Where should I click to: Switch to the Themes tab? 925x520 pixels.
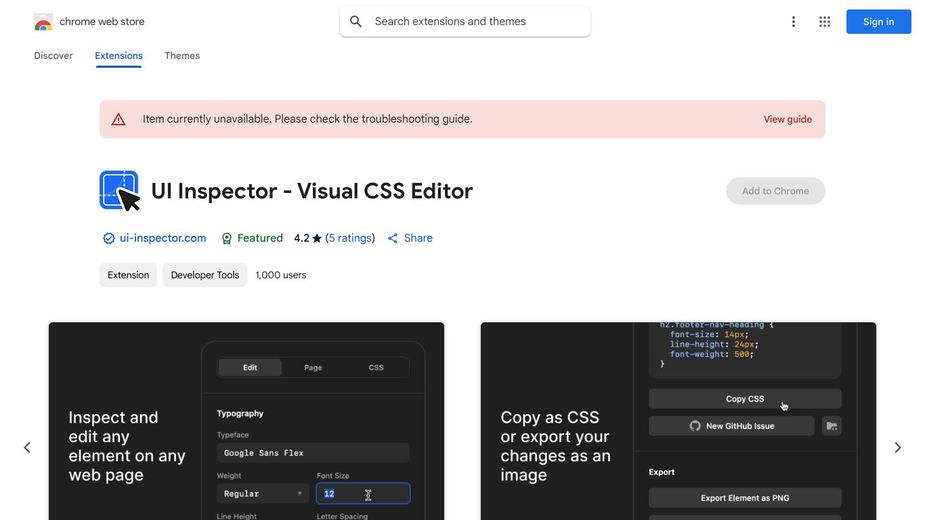click(182, 56)
